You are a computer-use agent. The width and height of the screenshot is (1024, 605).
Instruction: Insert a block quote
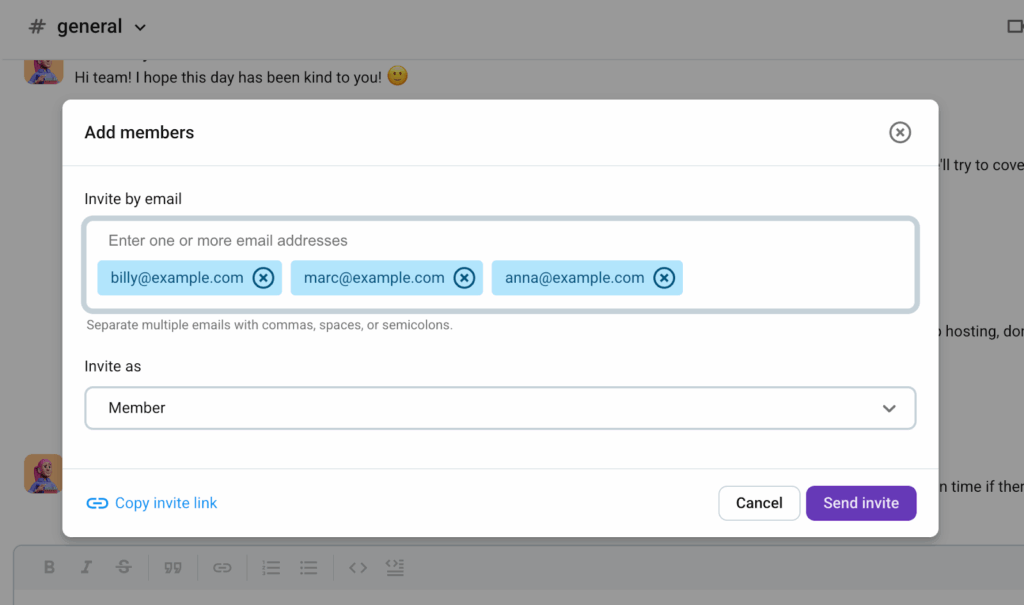[x=173, y=567]
